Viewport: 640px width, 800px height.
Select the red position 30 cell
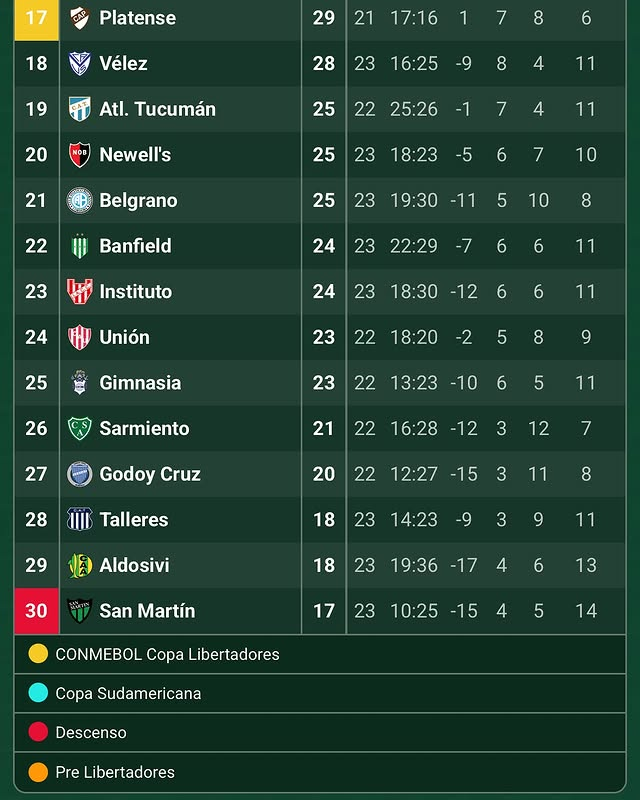(37, 611)
